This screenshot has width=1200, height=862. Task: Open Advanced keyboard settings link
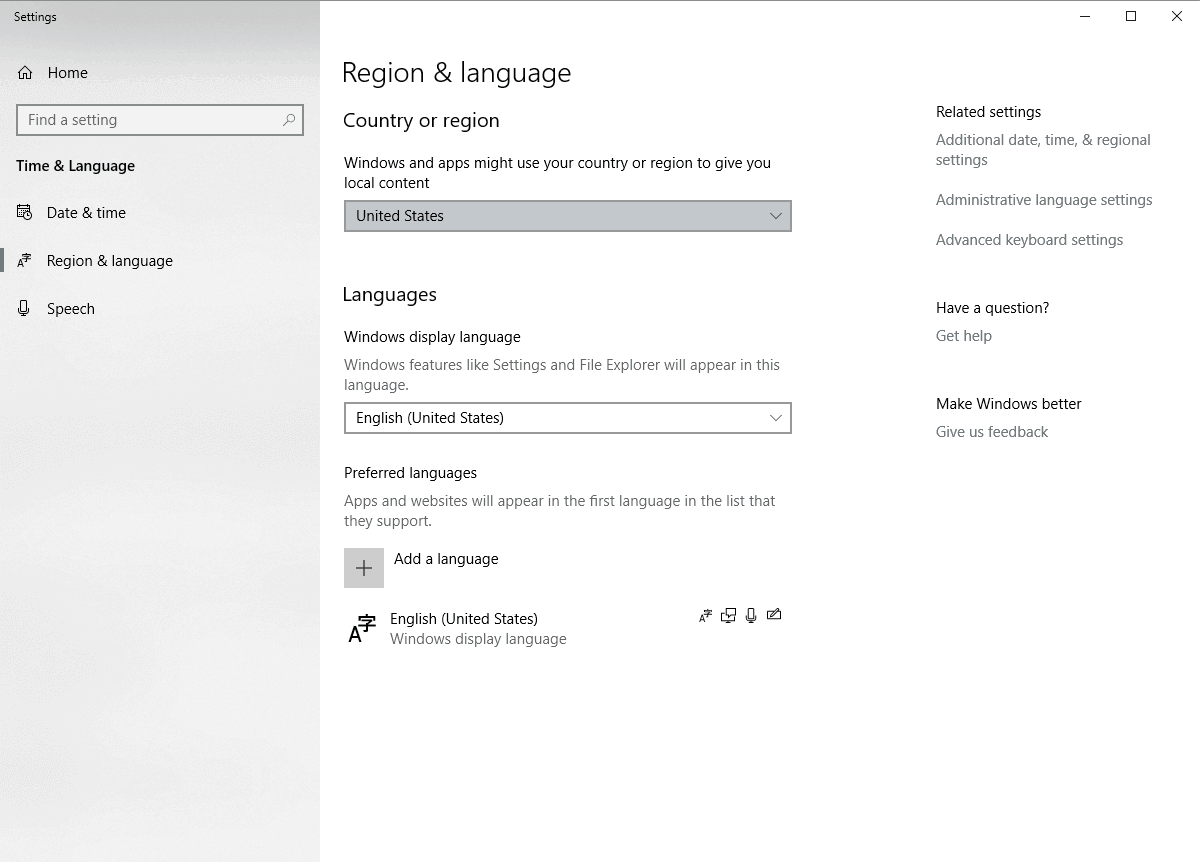tap(1029, 240)
